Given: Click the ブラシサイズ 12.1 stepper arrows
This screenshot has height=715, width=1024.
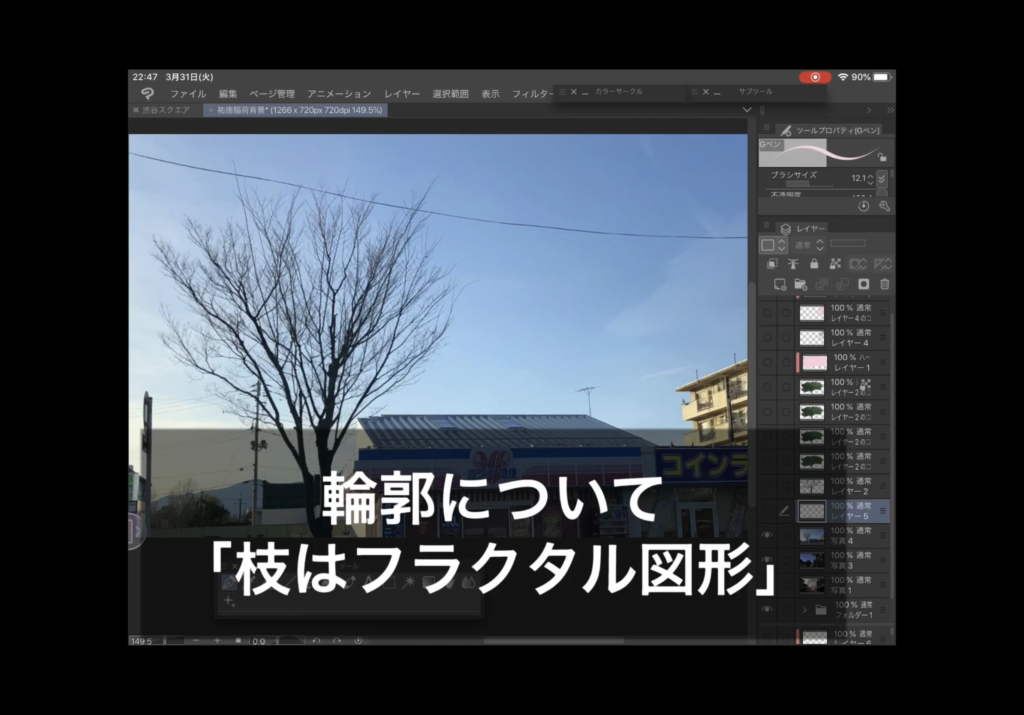Looking at the screenshot, I should click(x=871, y=178).
